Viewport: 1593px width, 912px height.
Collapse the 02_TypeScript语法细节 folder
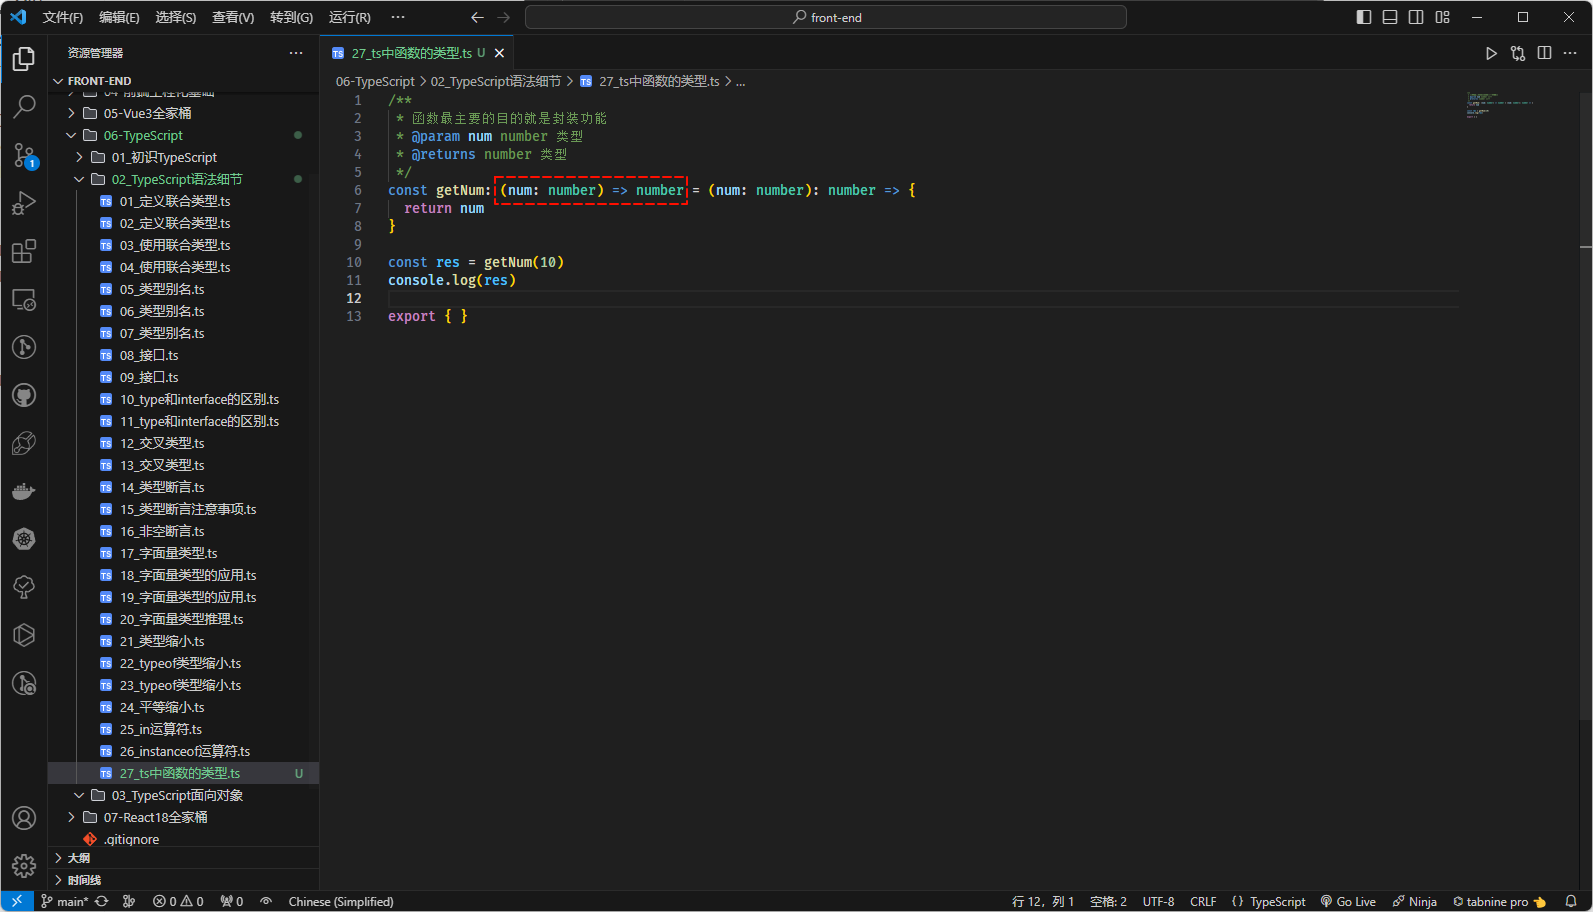click(x=176, y=179)
